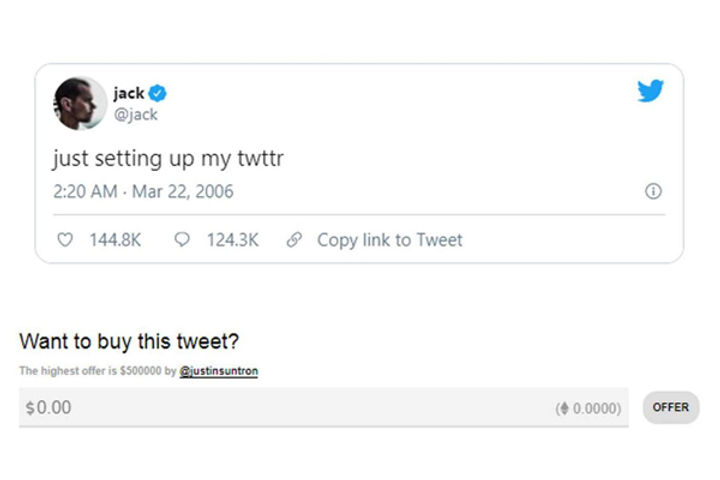Viewport: 720px width, 480px height.
Task: Click the display name jack
Action: click(x=129, y=93)
